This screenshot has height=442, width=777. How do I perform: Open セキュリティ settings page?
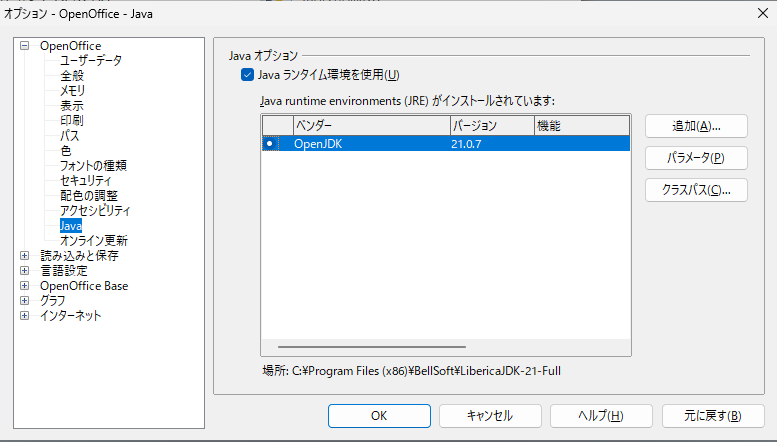[x=86, y=180]
